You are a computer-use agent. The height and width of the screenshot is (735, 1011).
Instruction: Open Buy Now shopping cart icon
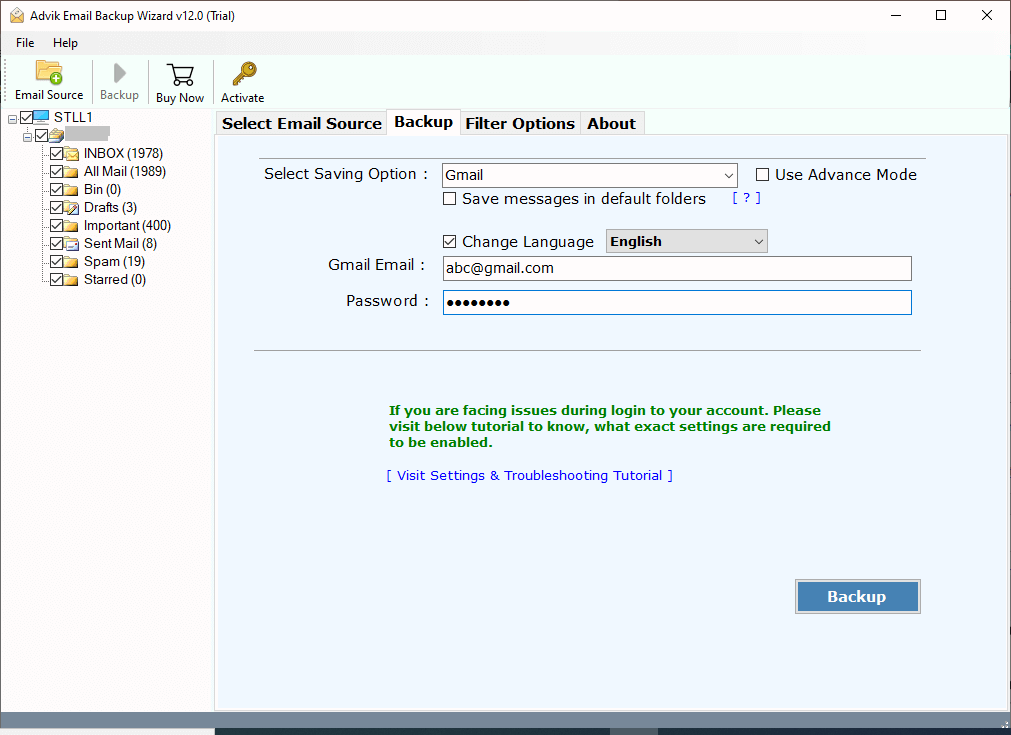pos(180,75)
